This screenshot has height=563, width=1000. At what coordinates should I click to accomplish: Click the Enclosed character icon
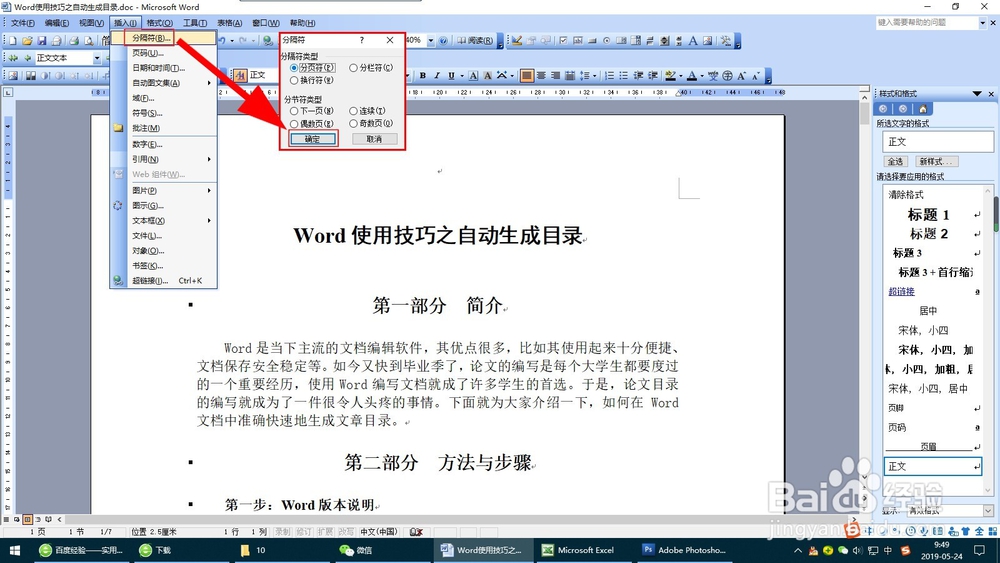727,75
